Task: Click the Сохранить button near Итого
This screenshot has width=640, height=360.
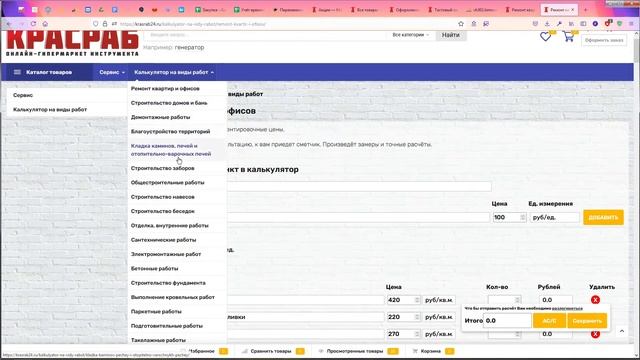Action: pos(587,321)
